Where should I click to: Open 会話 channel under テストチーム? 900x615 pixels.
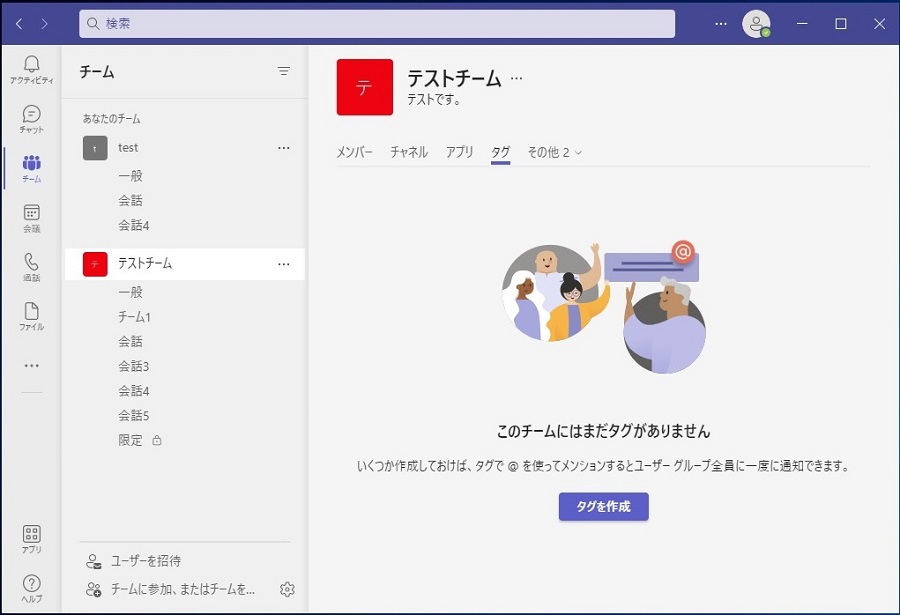click(x=130, y=342)
